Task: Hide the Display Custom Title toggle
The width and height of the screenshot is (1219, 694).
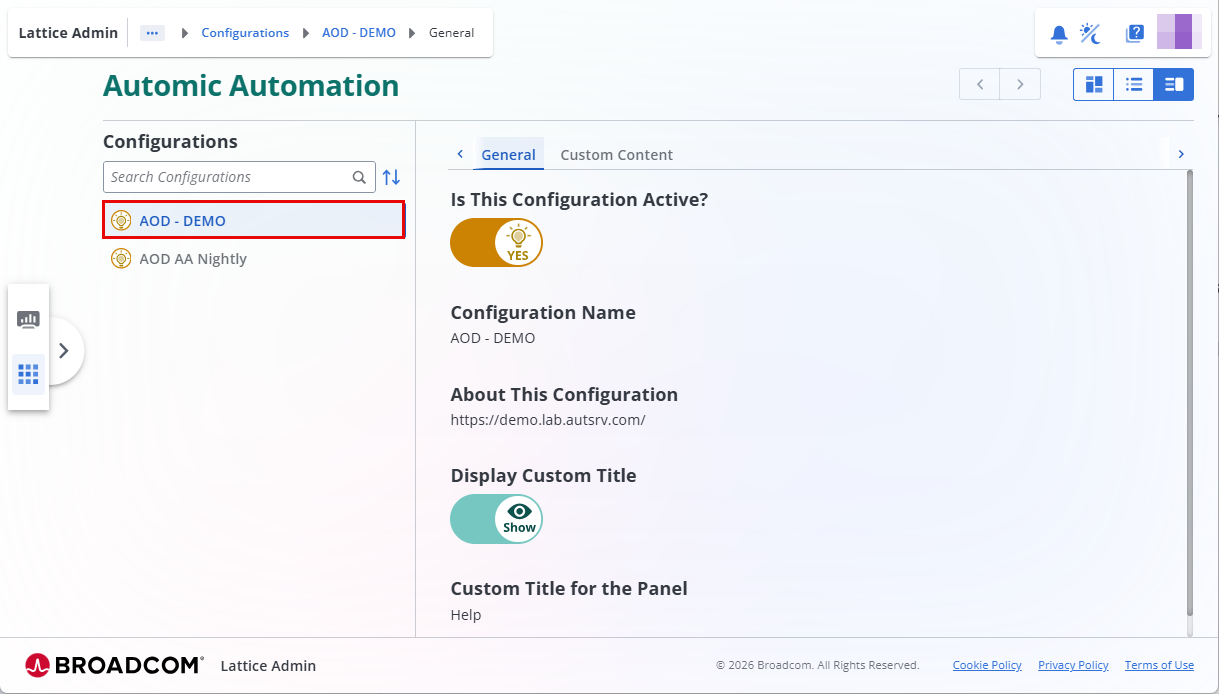Action: pos(496,519)
